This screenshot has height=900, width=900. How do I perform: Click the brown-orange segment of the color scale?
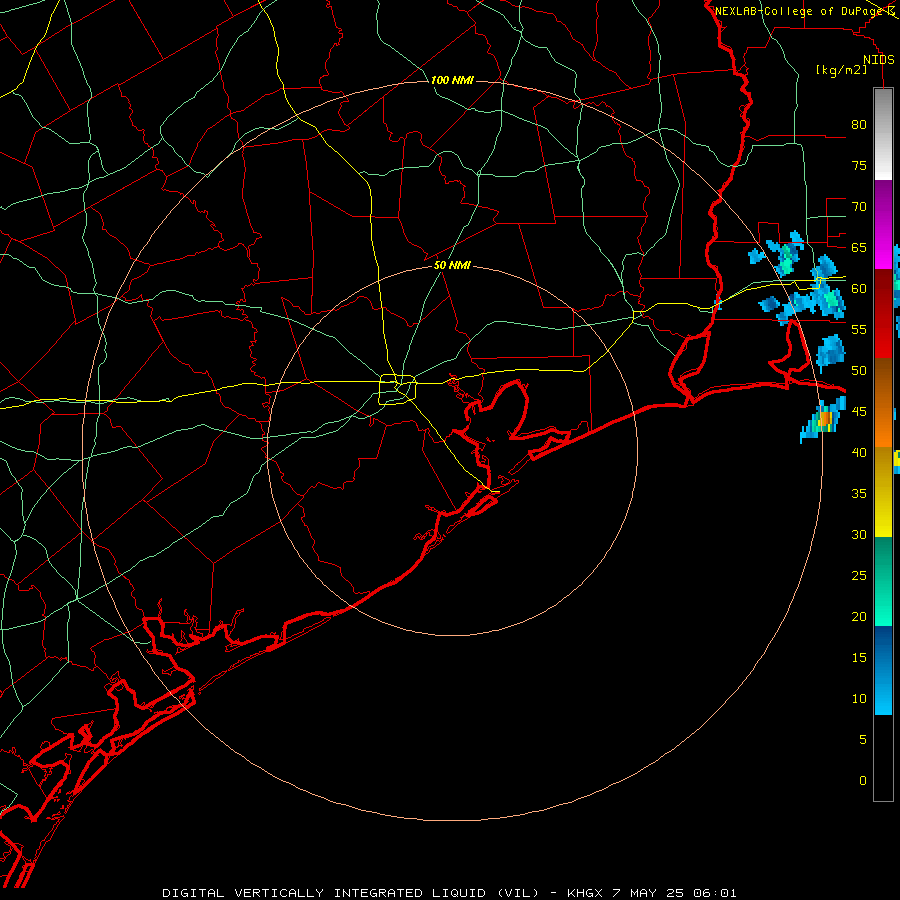click(883, 402)
